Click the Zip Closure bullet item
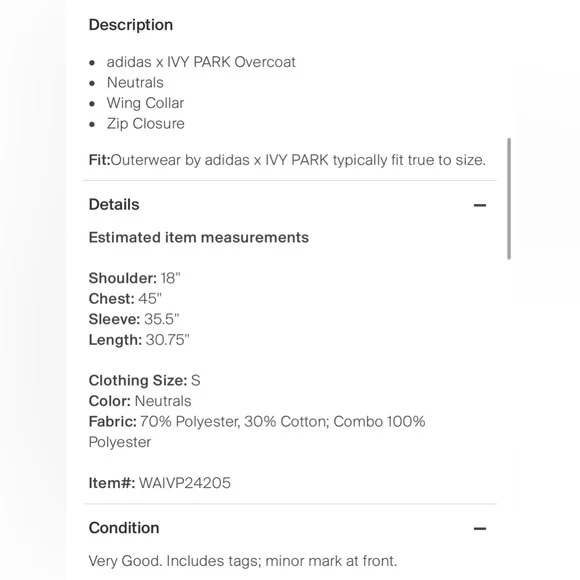Image resolution: width=580 pixels, height=580 pixels. tap(145, 124)
